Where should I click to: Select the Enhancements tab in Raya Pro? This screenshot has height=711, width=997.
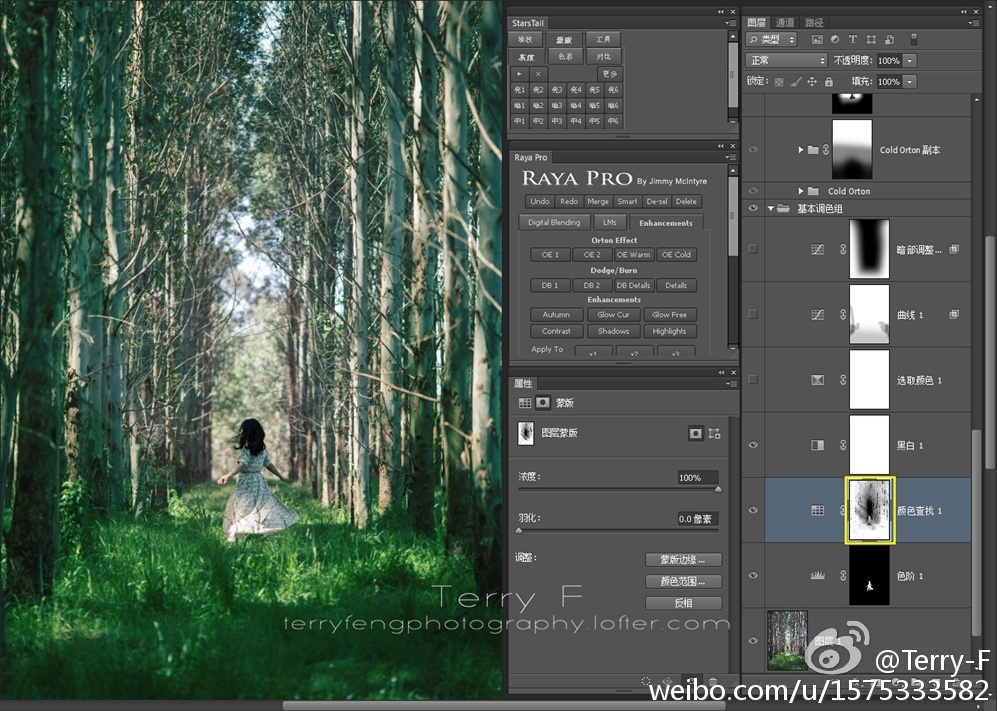666,223
